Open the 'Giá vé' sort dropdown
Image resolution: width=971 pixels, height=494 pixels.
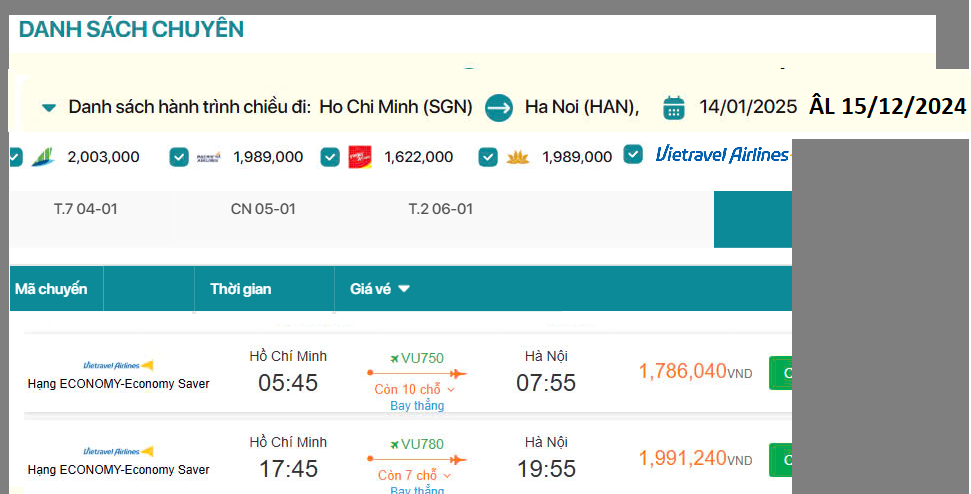point(380,289)
